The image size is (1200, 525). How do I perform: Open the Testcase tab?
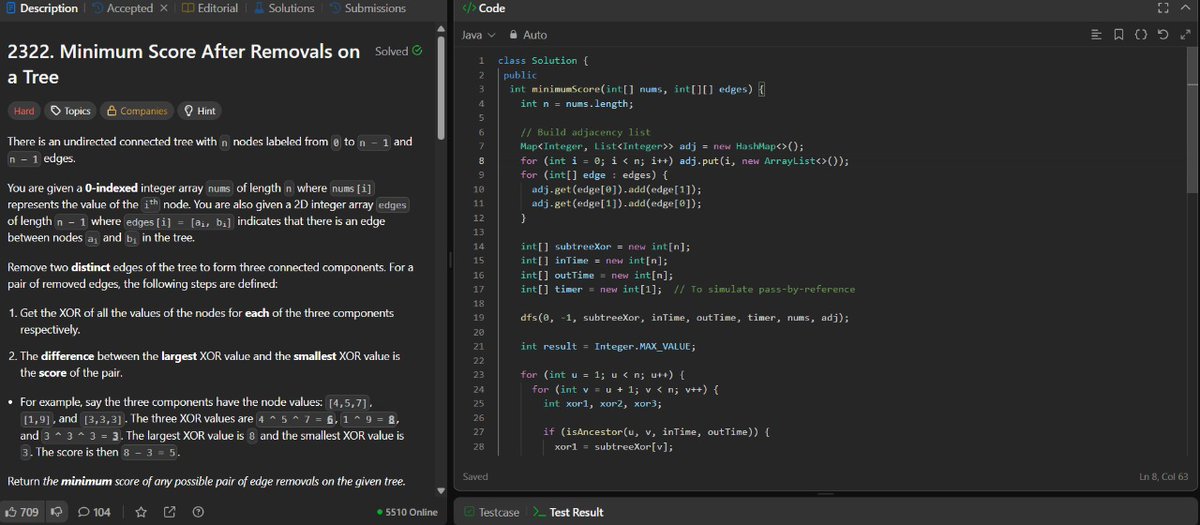(491, 512)
